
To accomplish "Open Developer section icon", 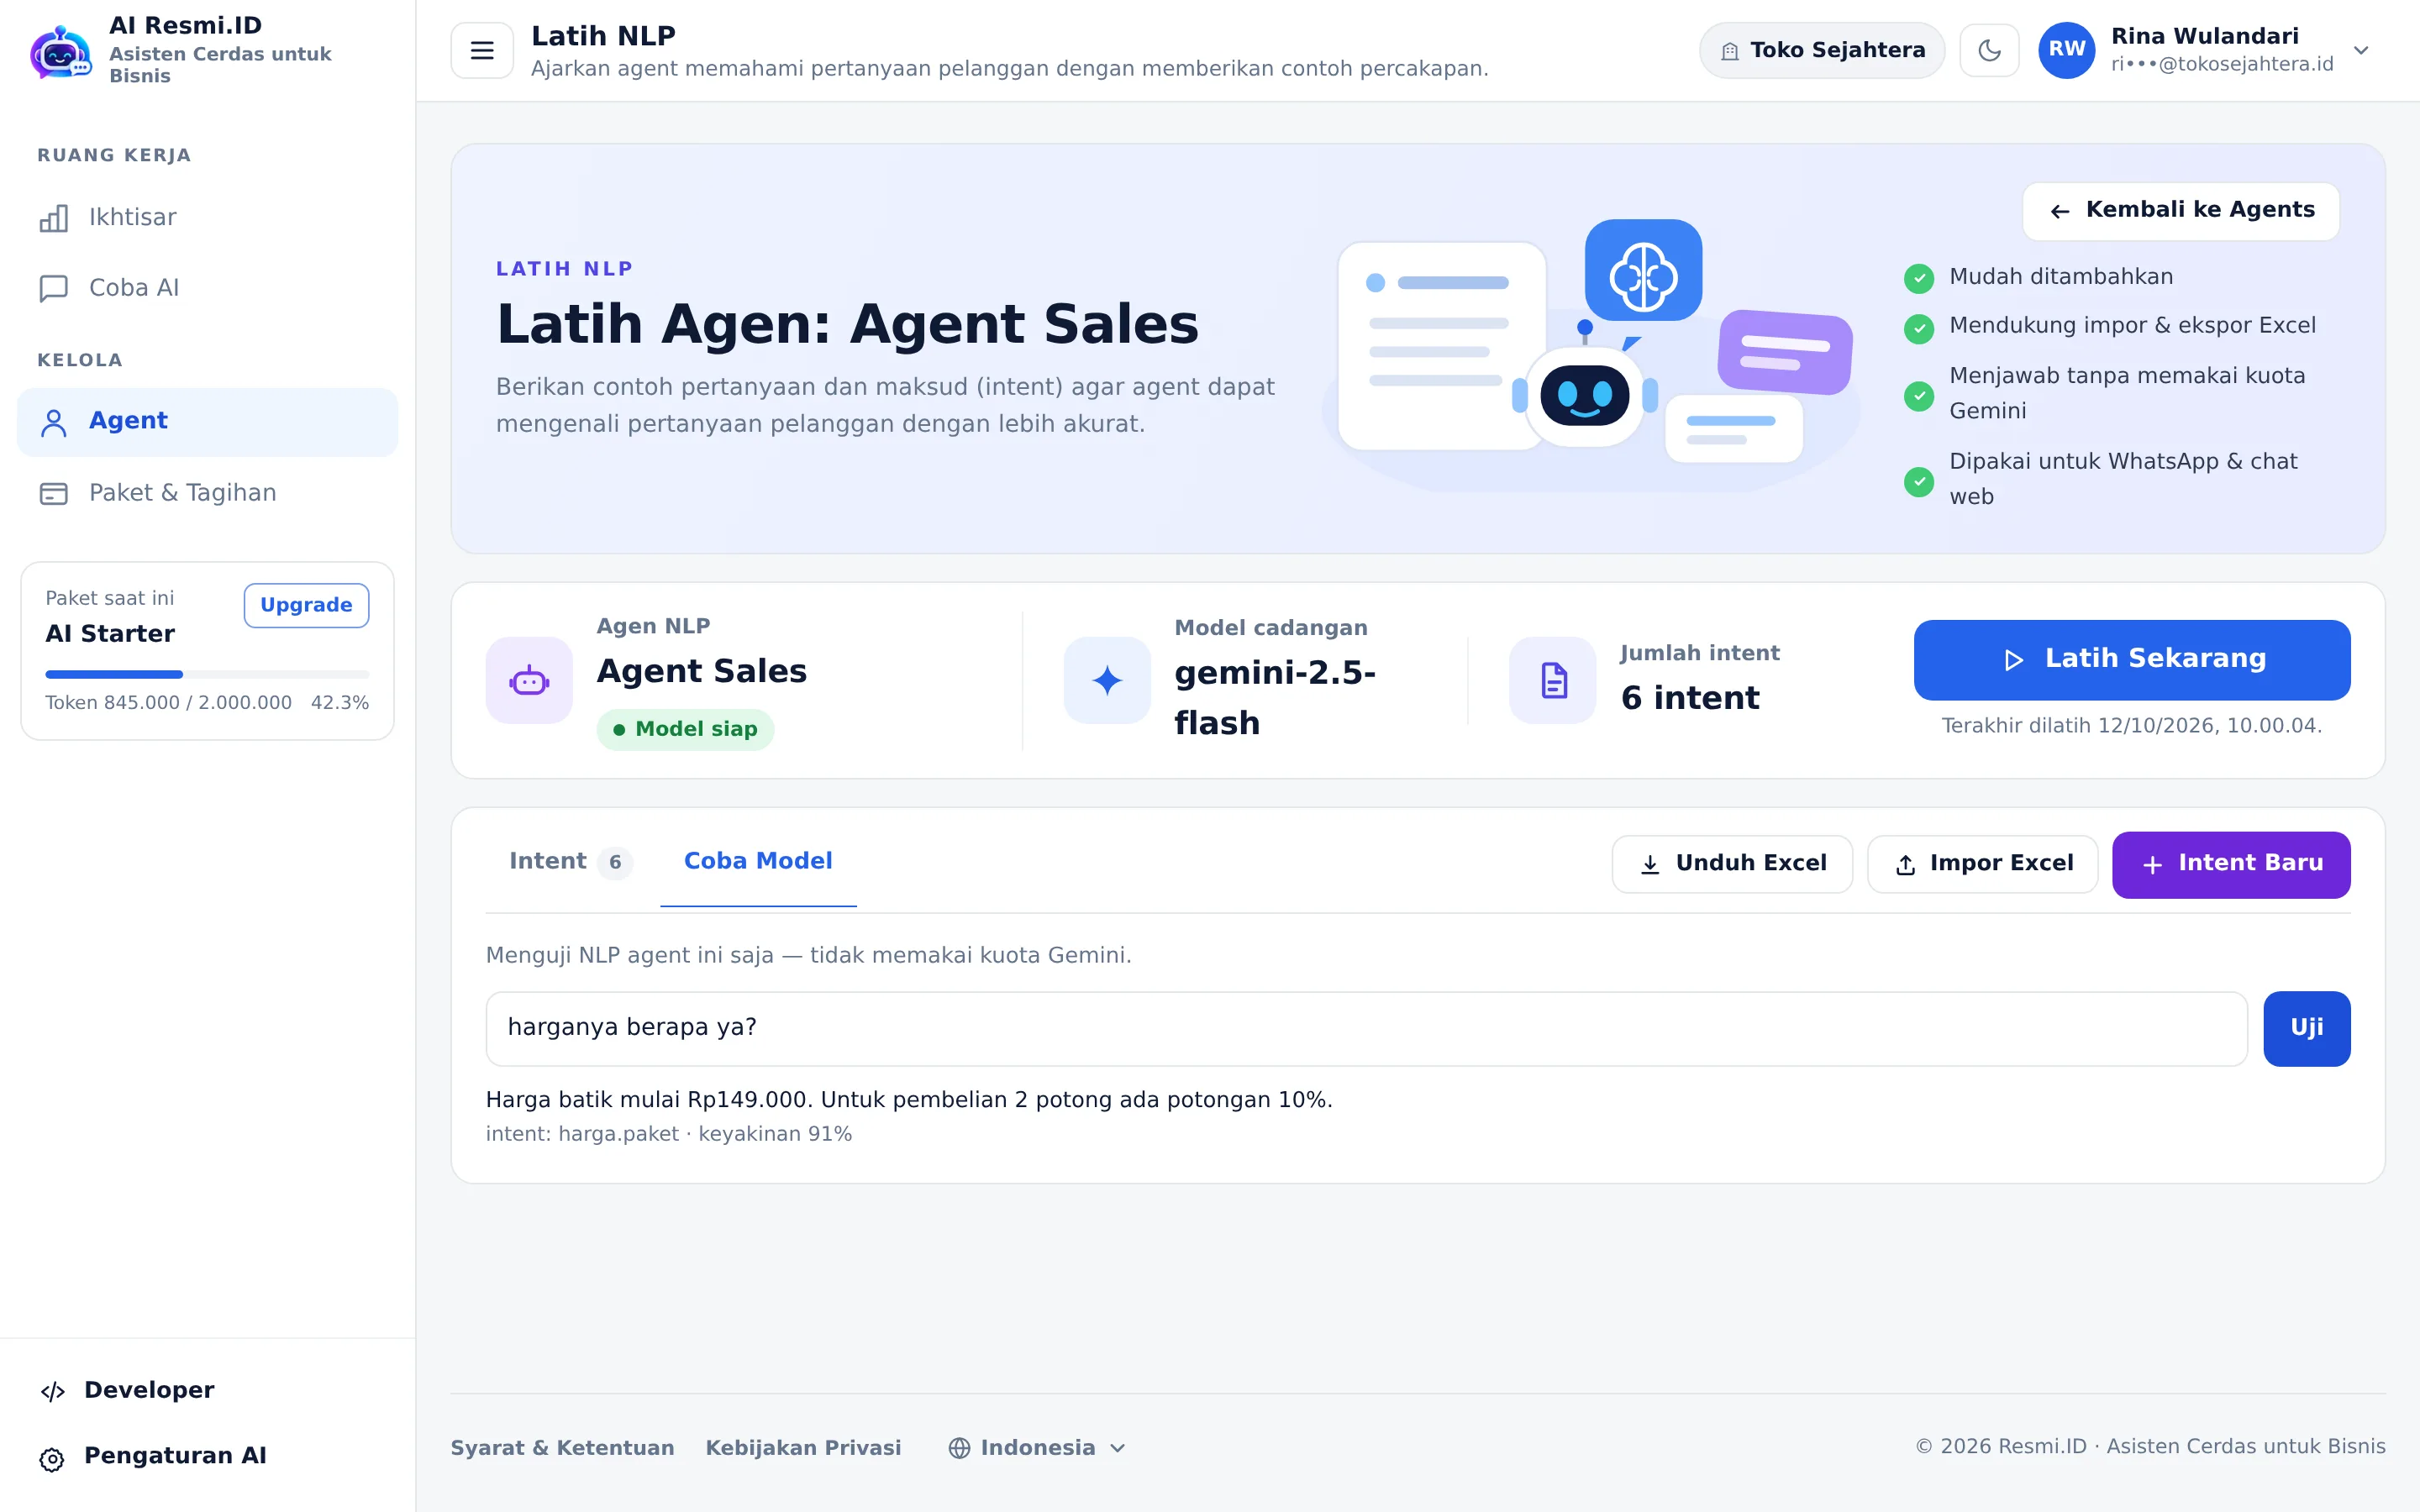I will (x=53, y=1391).
